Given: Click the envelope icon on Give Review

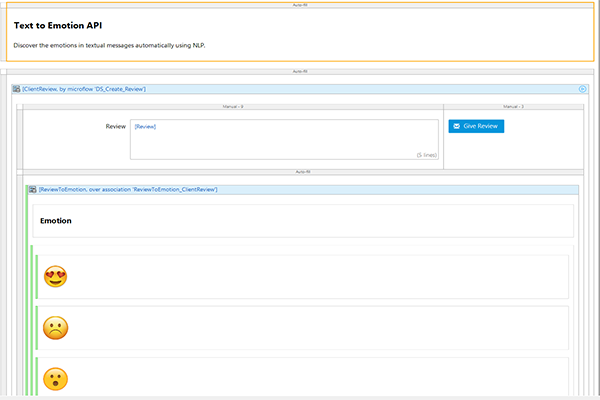Looking at the screenshot, I should (x=457, y=126).
